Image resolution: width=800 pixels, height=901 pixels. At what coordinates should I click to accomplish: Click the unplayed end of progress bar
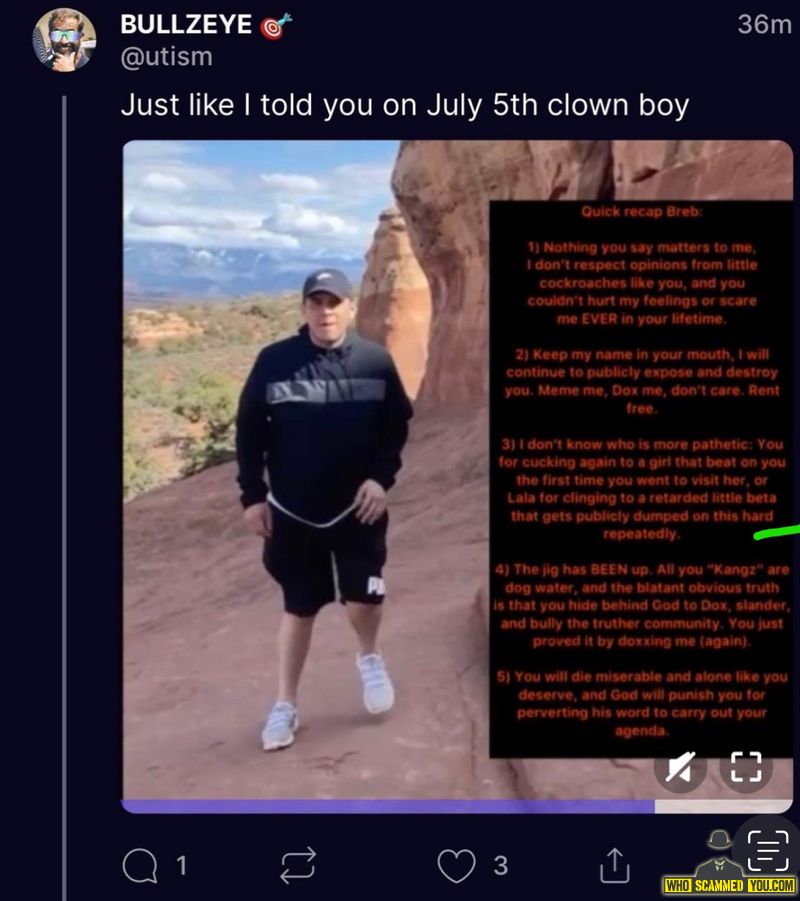click(724, 806)
